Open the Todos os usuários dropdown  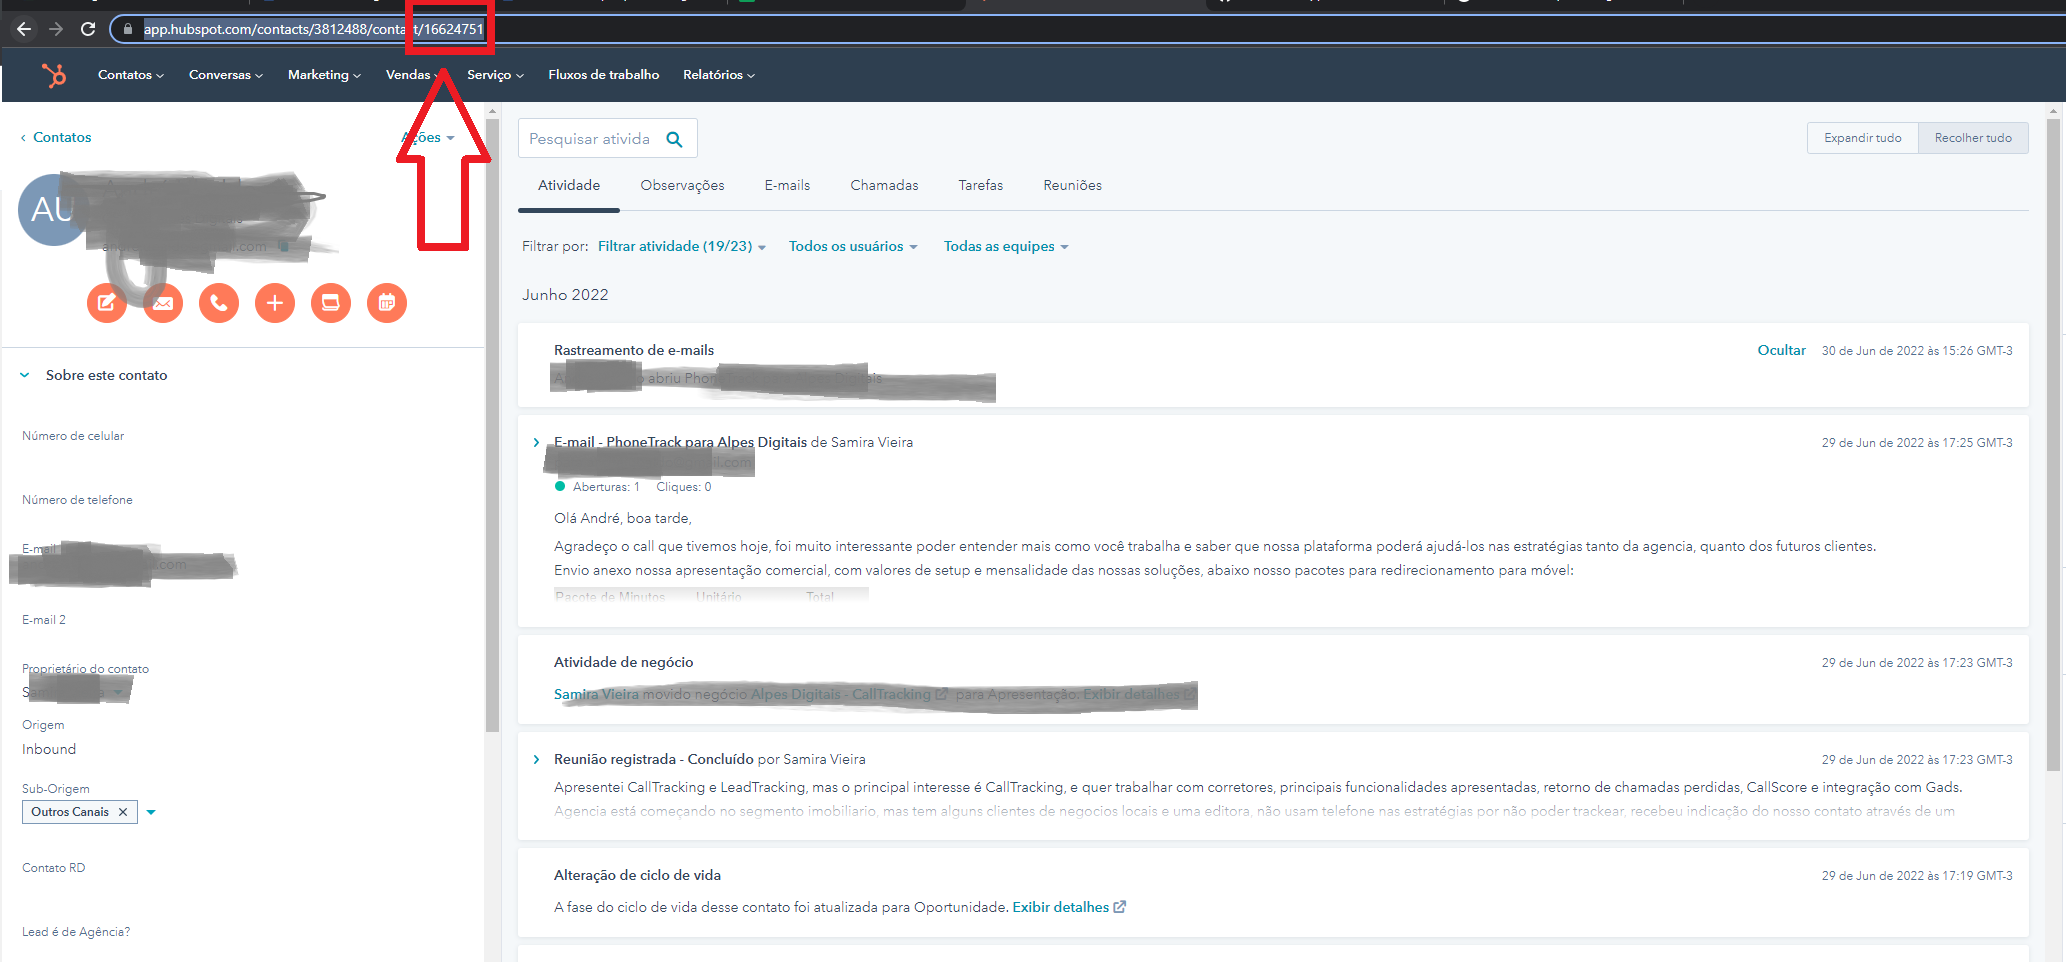[852, 246]
